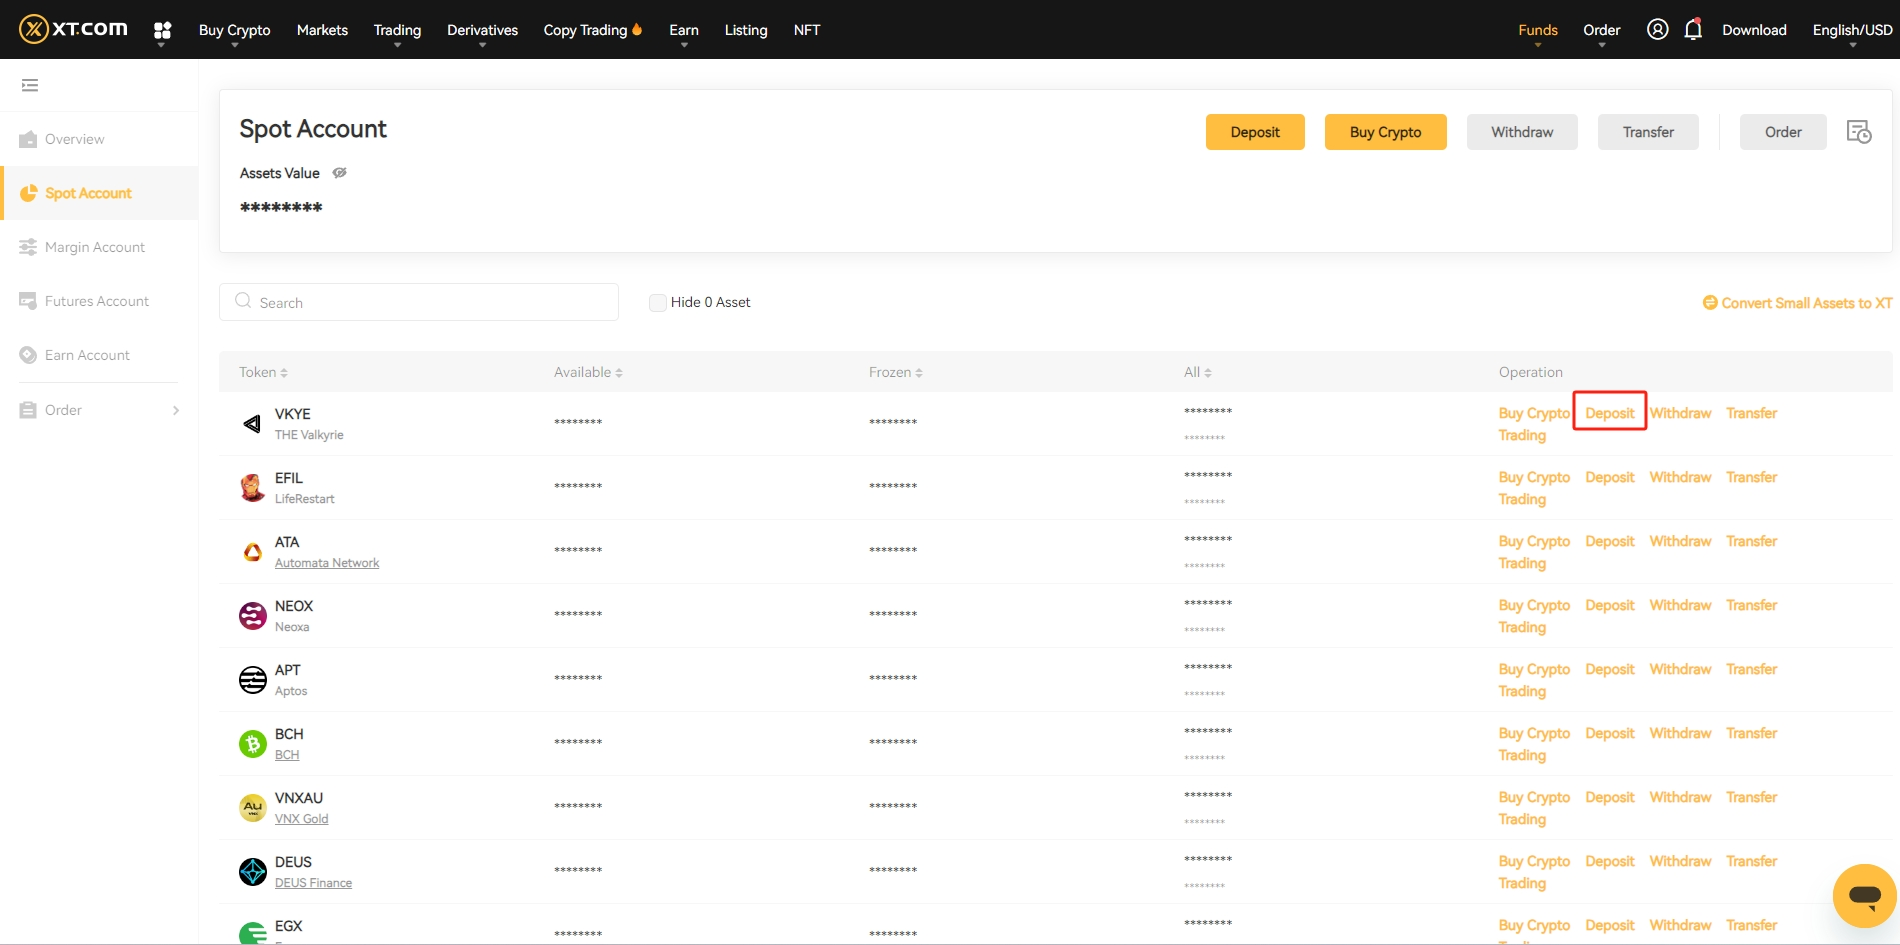
Task: Open the user profile icon
Action: [x=1657, y=29]
